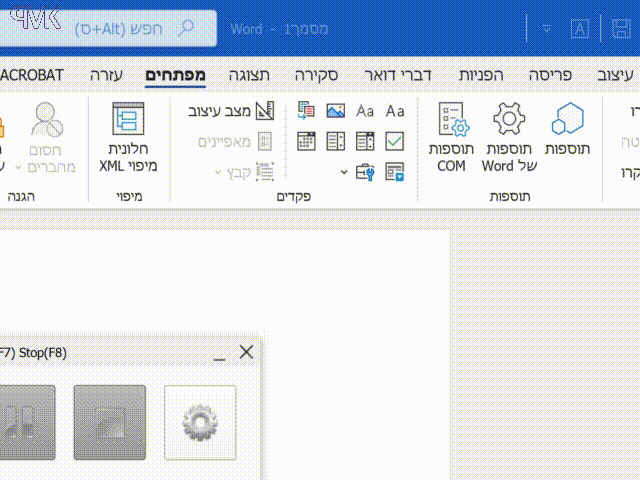Open the סקירה review tab
The width and height of the screenshot is (640, 480).
[316, 75]
